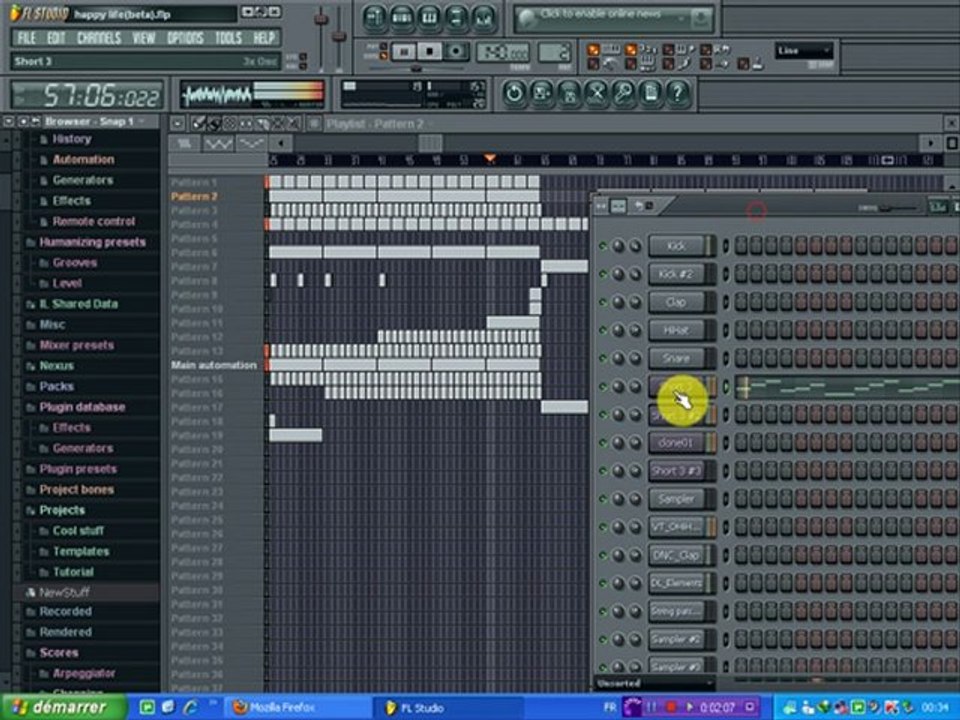Toggle channel select LED right of Sampler

pyautogui.click(x=726, y=499)
